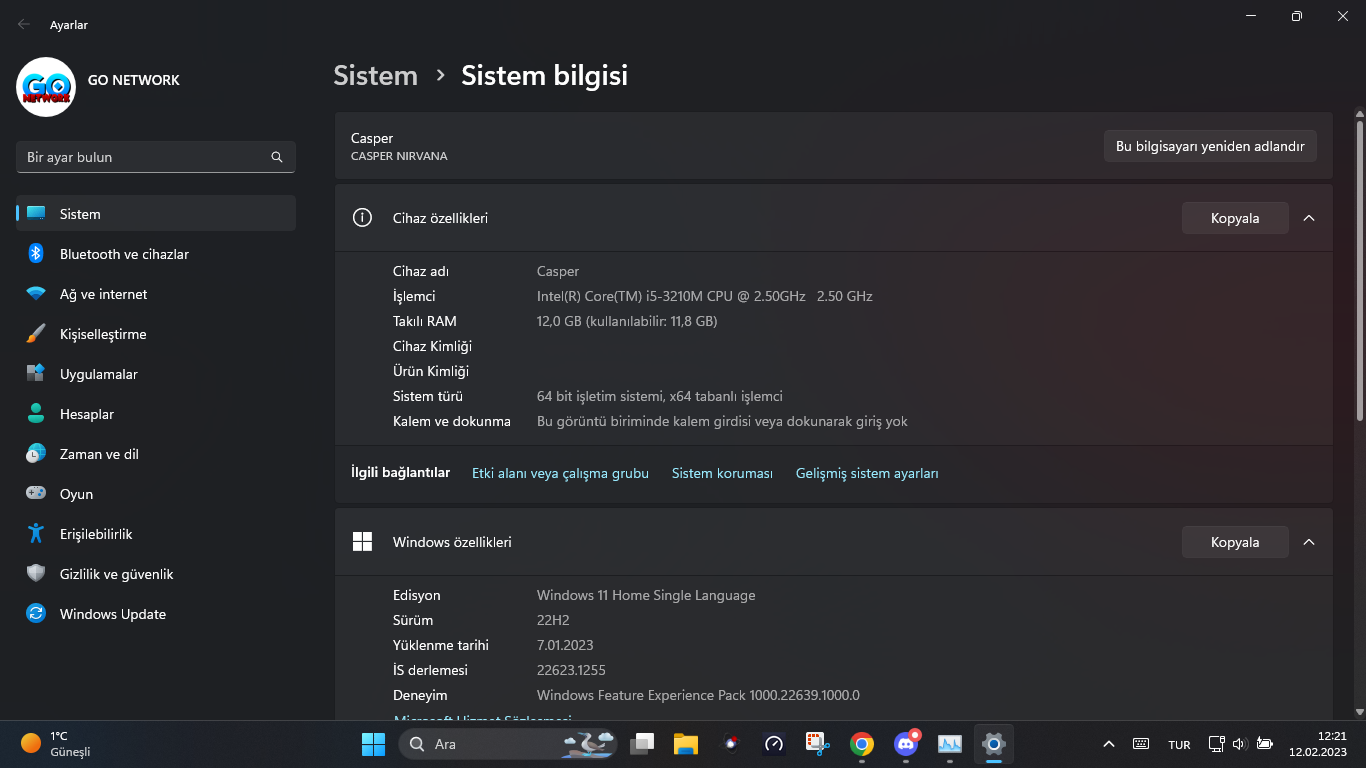Open the performance monitor graph app on taskbar

click(949, 744)
